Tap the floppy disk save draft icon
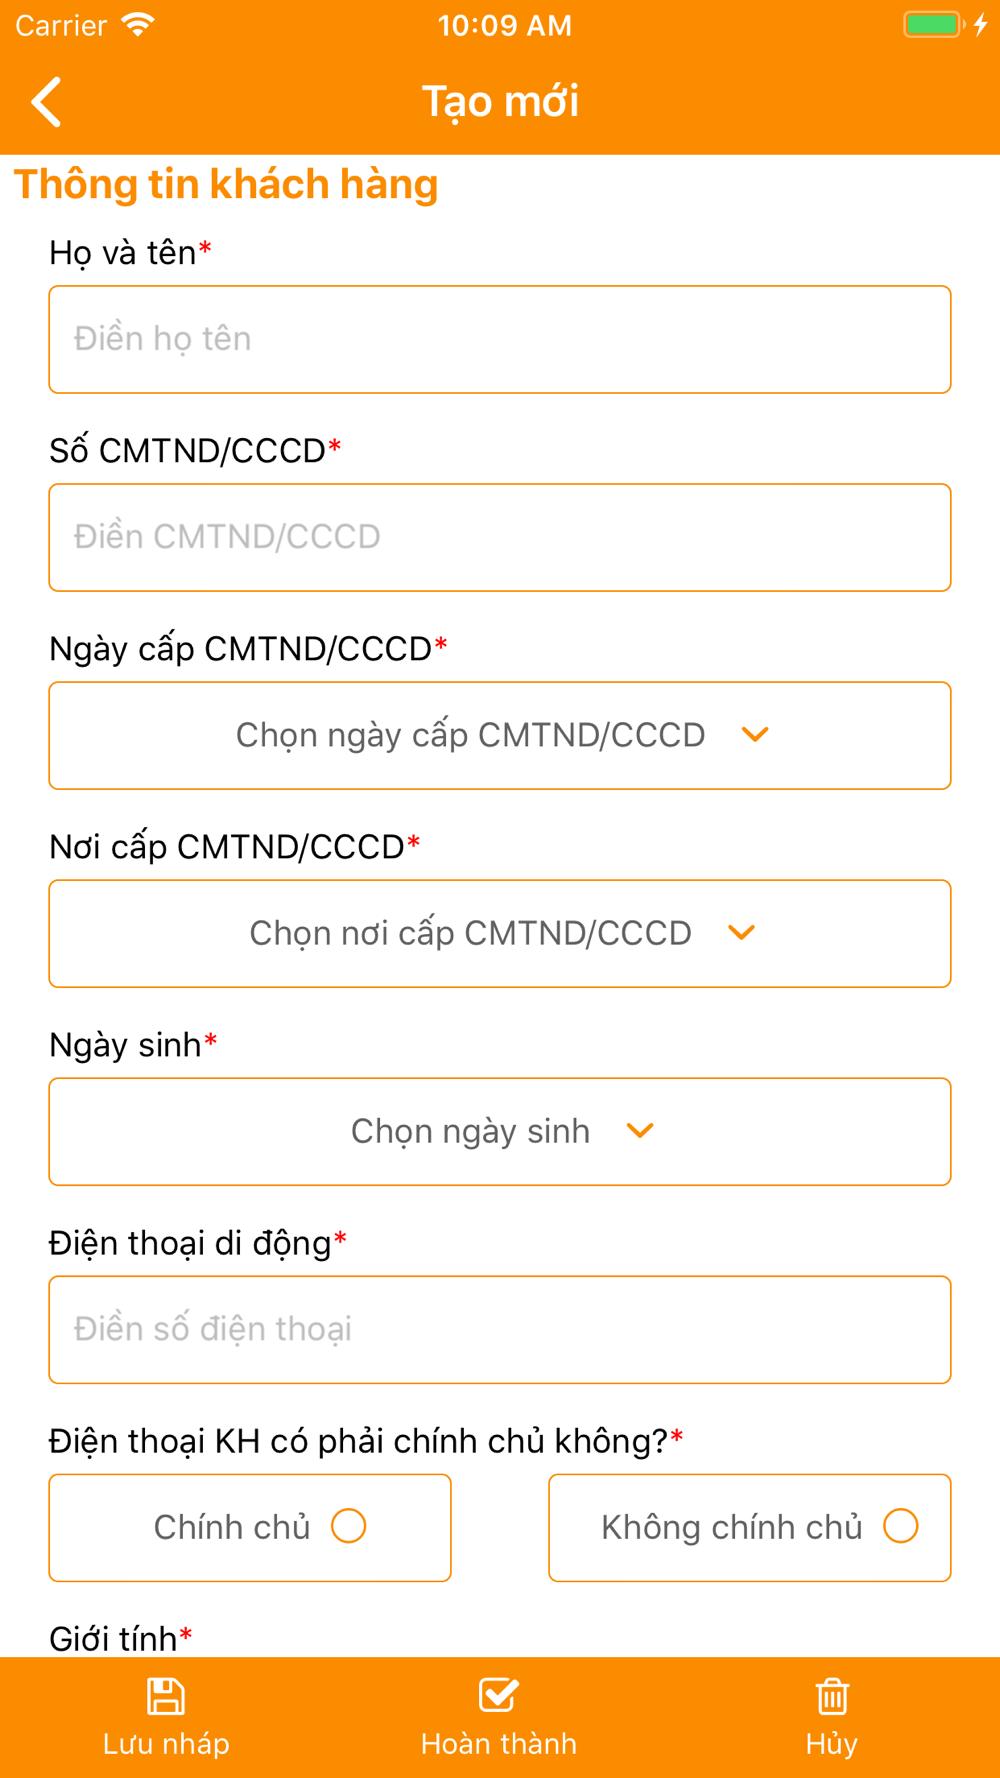This screenshot has width=1000, height=1778. pyautogui.click(x=166, y=1696)
